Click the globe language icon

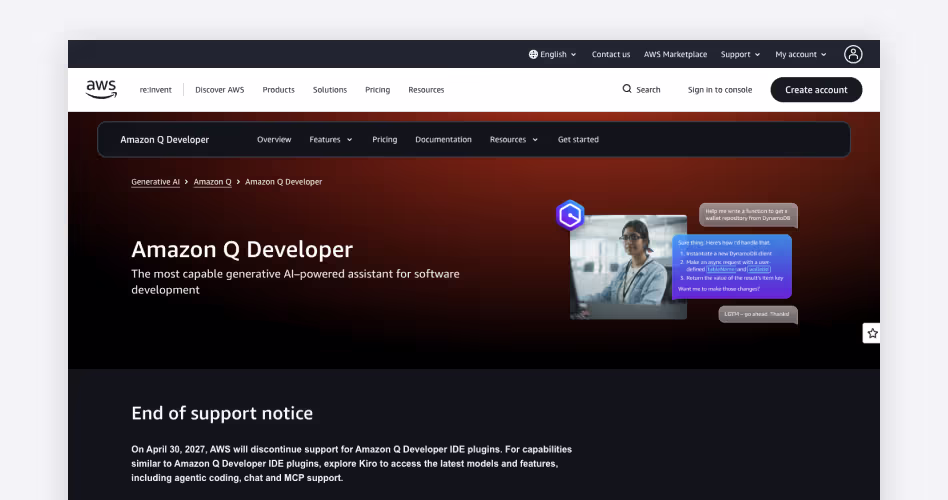pyautogui.click(x=533, y=54)
